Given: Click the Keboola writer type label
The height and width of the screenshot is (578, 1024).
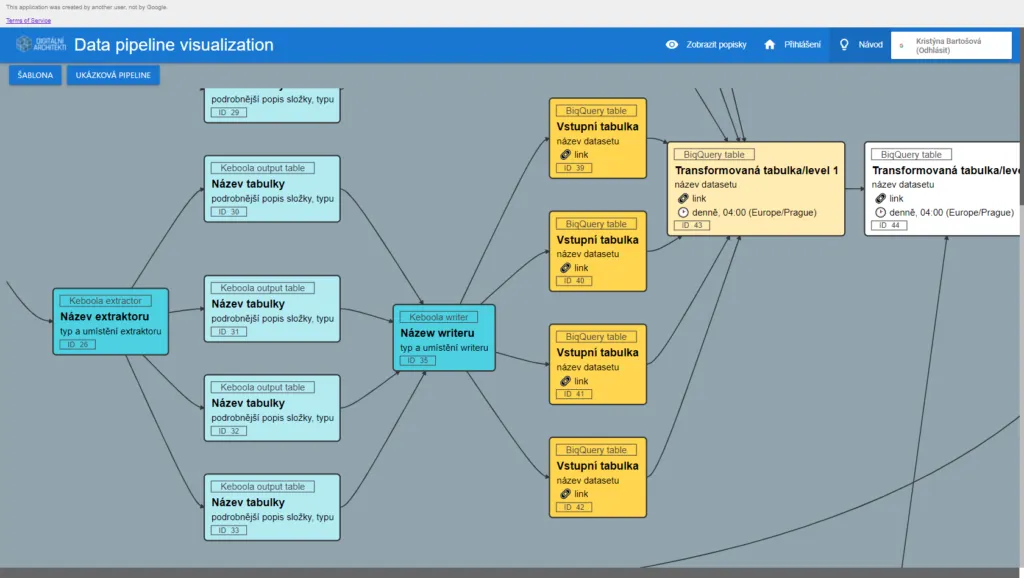Looking at the screenshot, I should click(438, 317).
